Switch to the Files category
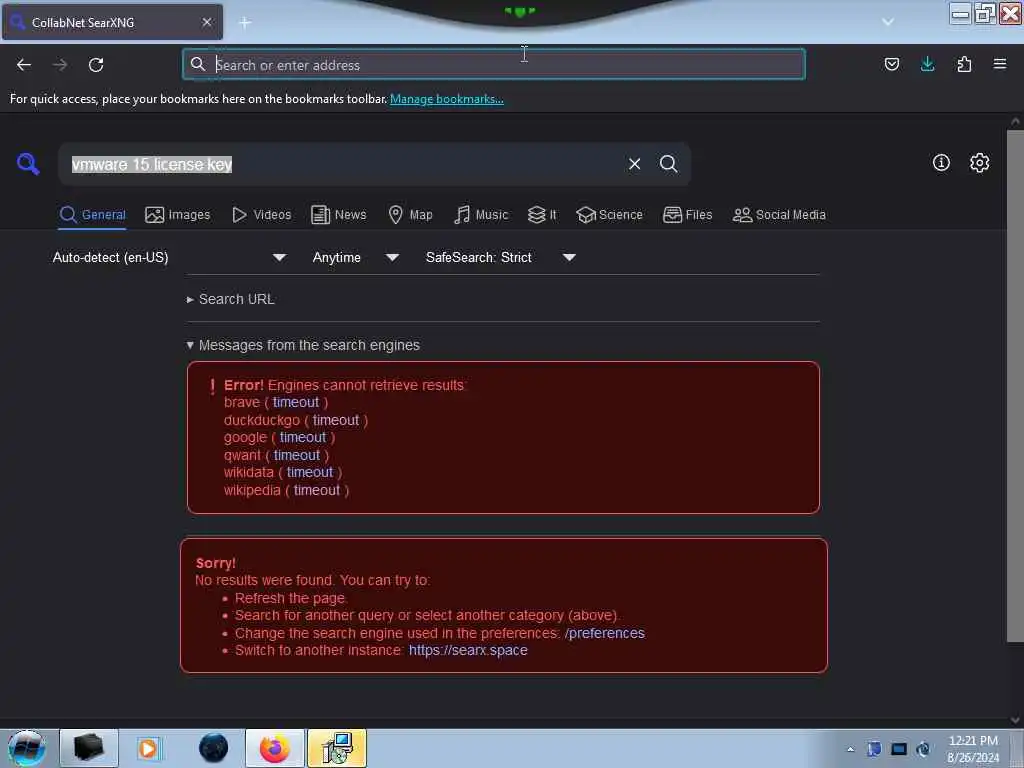Screen dimensions: 1024x768 687,215
